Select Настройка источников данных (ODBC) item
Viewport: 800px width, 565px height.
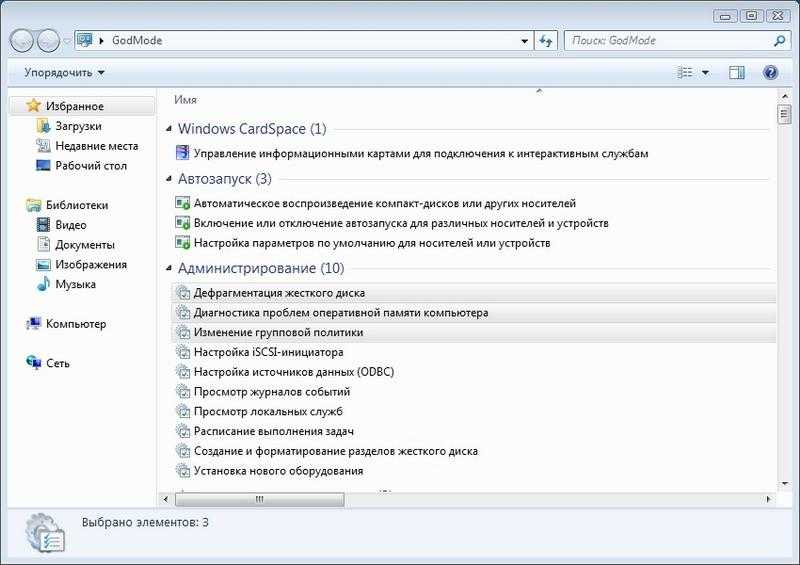coord(285,372)
